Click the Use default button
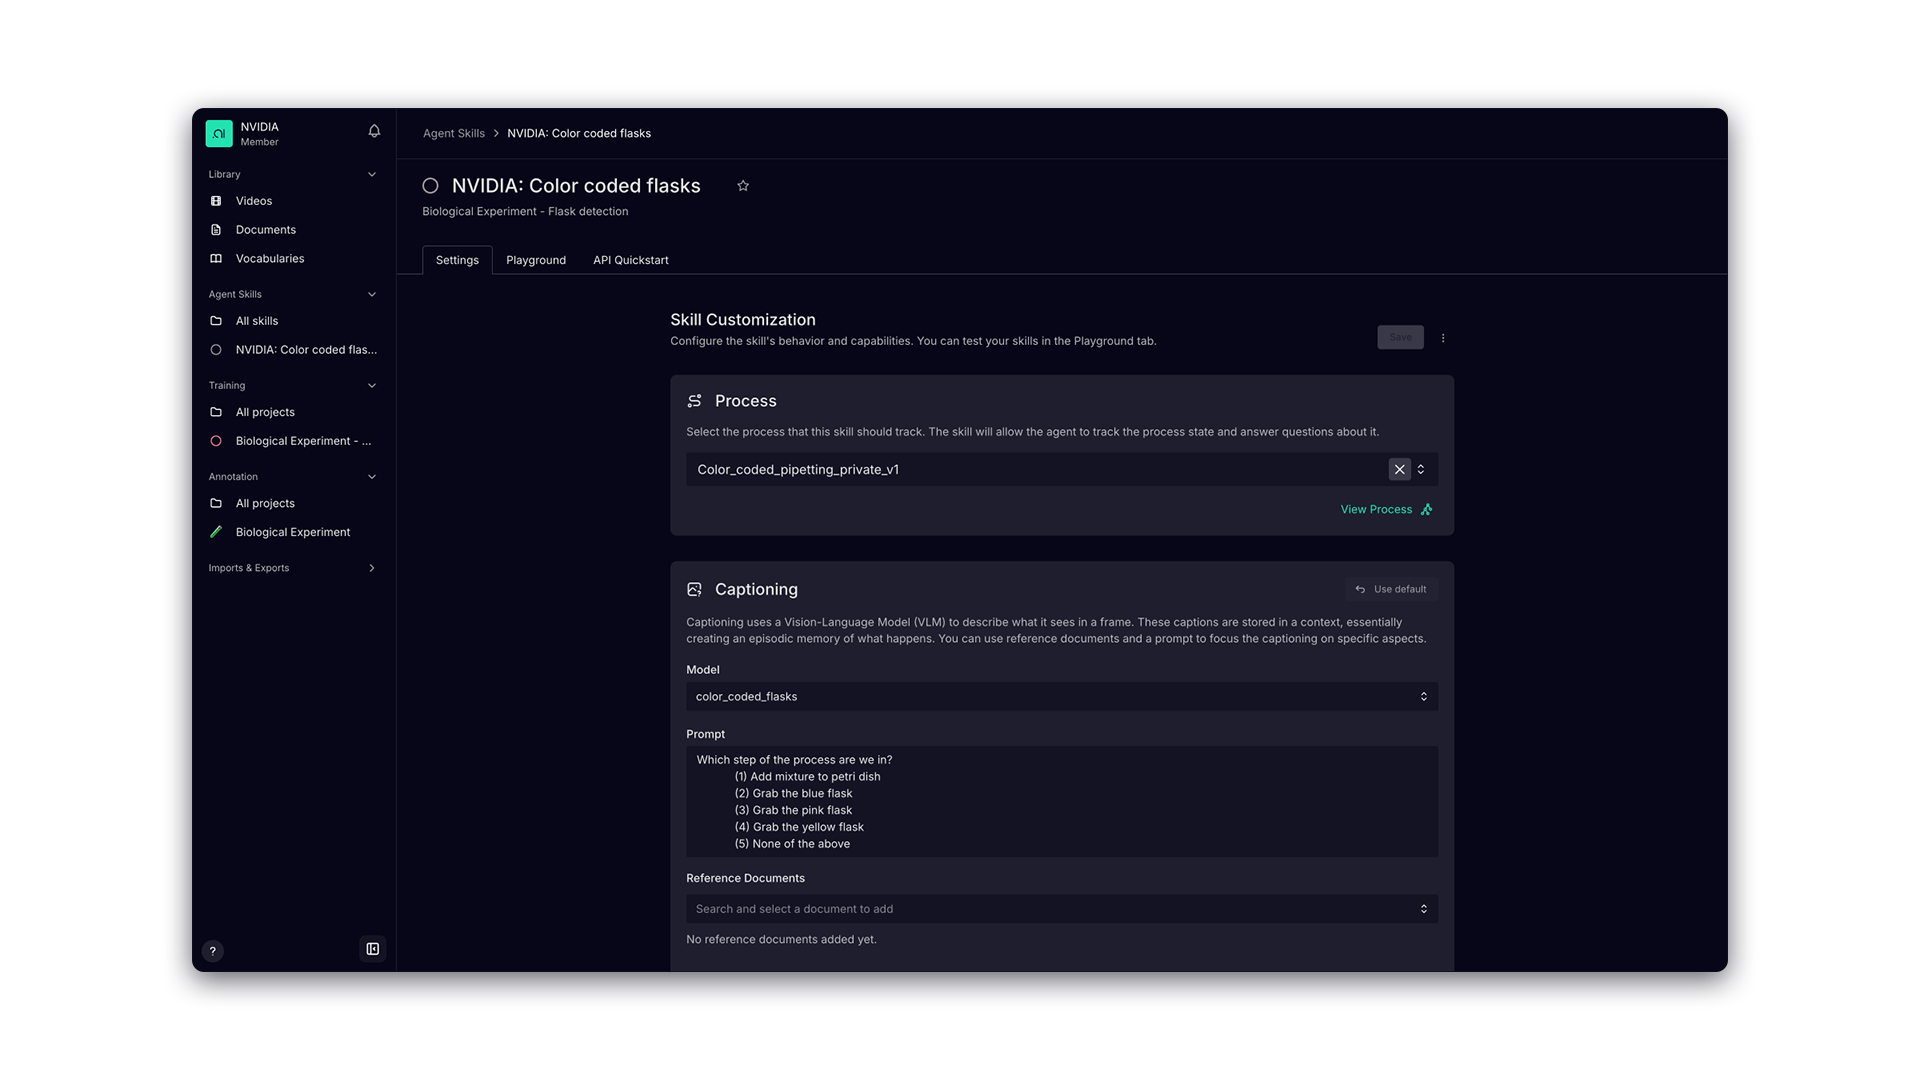Viewport: 1920px width, 1080px height. [x=1391, y=590]
